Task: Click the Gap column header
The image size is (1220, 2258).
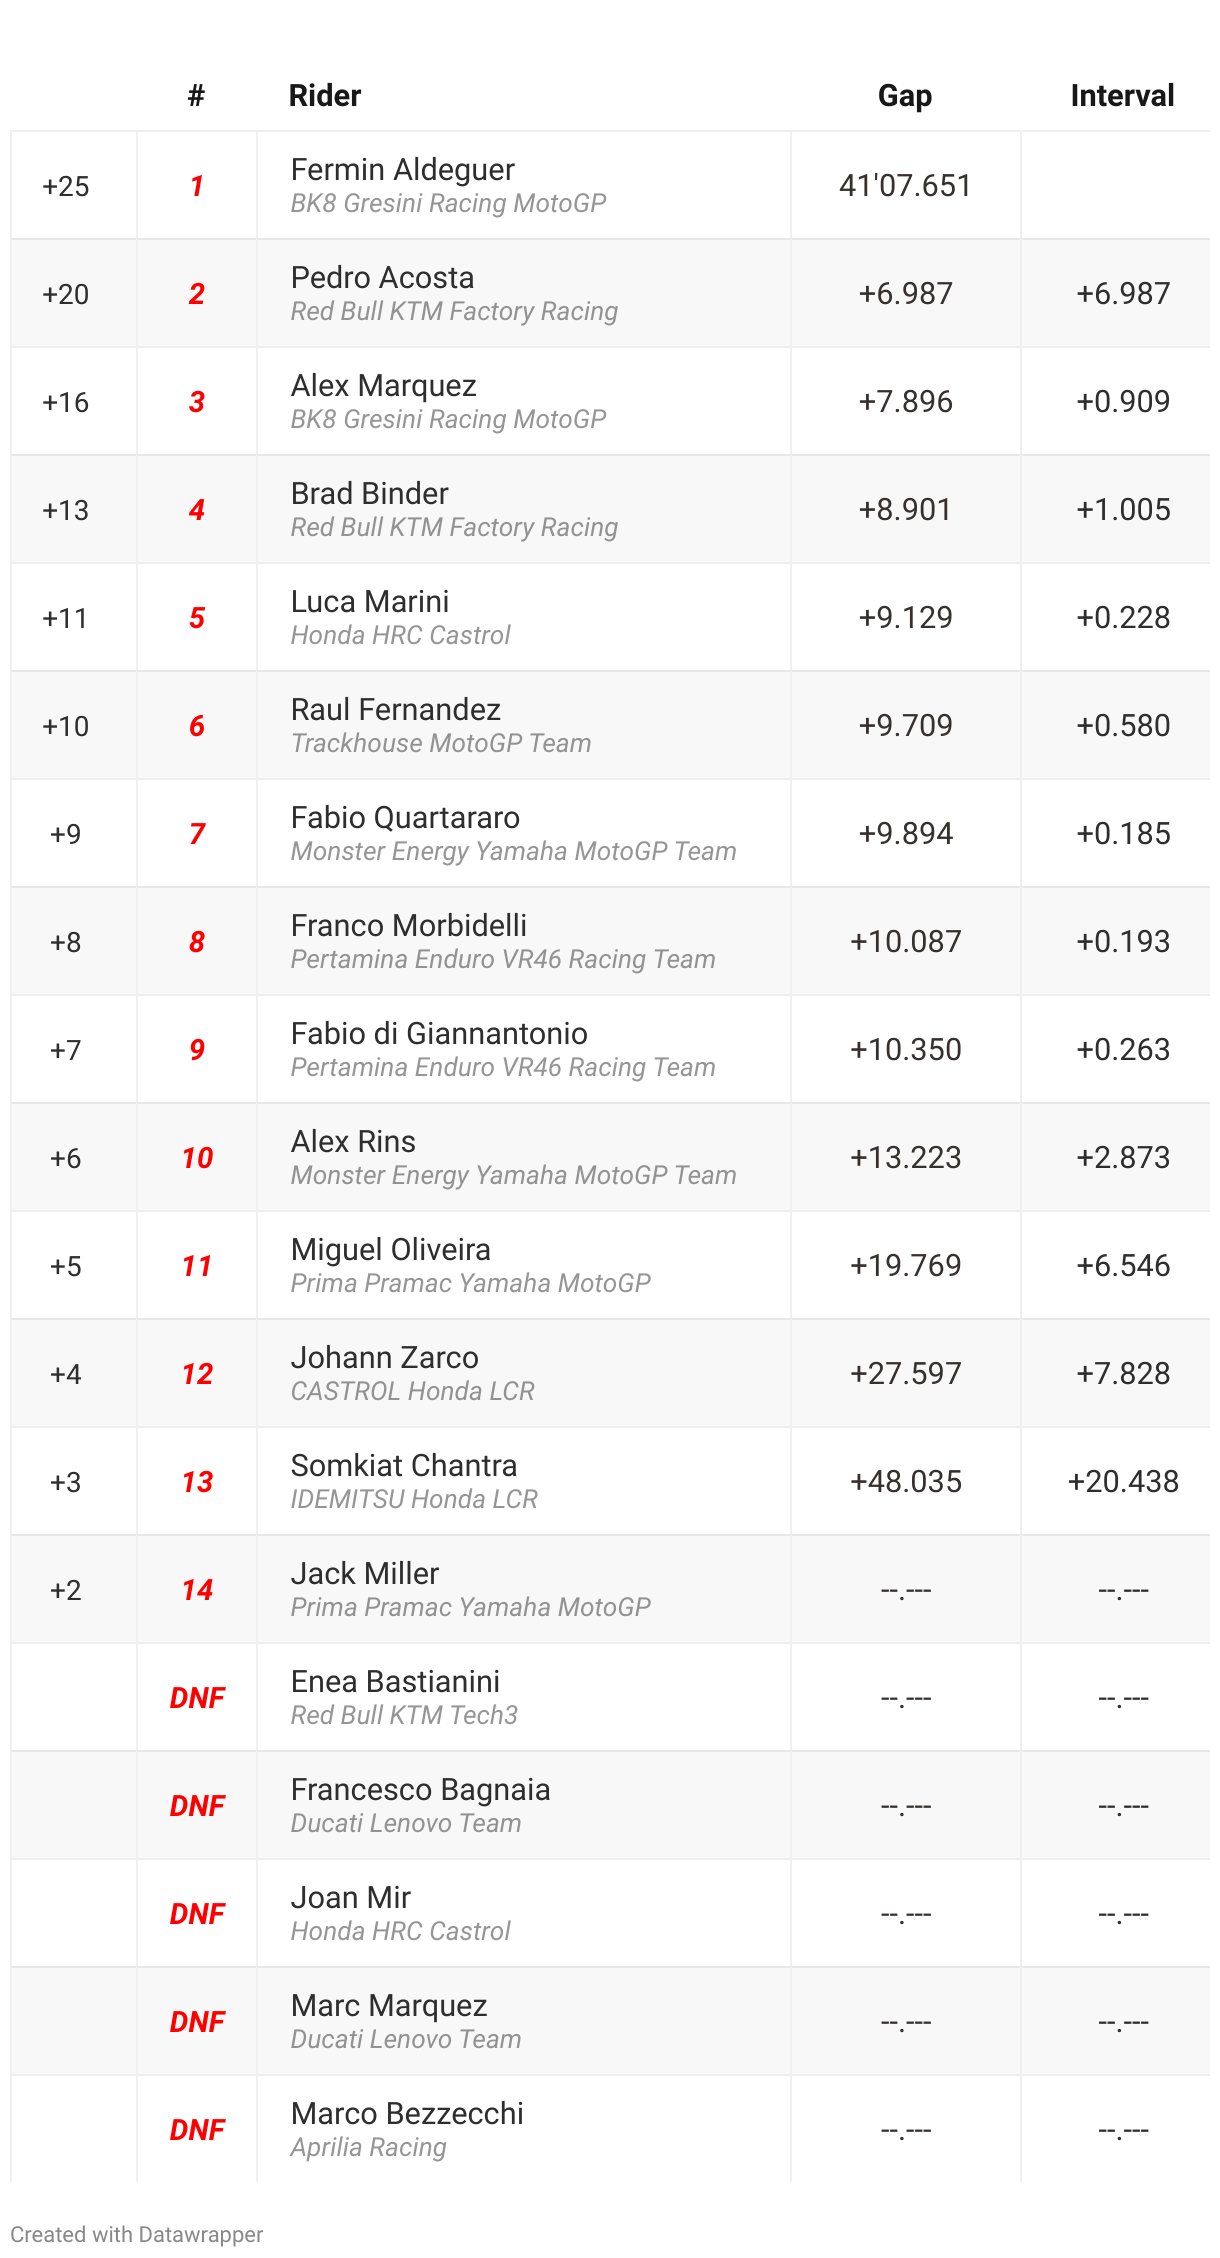Action: click(905, 96)
